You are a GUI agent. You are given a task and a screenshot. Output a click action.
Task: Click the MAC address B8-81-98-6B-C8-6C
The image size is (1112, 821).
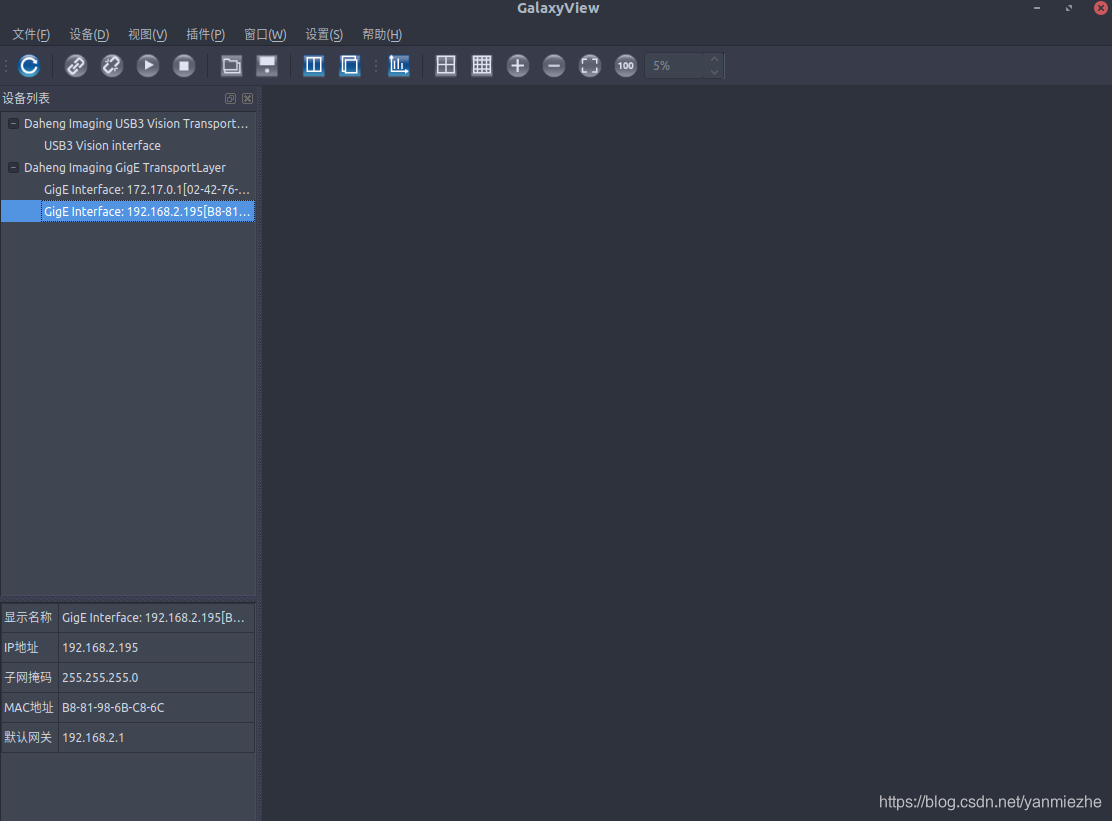(156, 708)
